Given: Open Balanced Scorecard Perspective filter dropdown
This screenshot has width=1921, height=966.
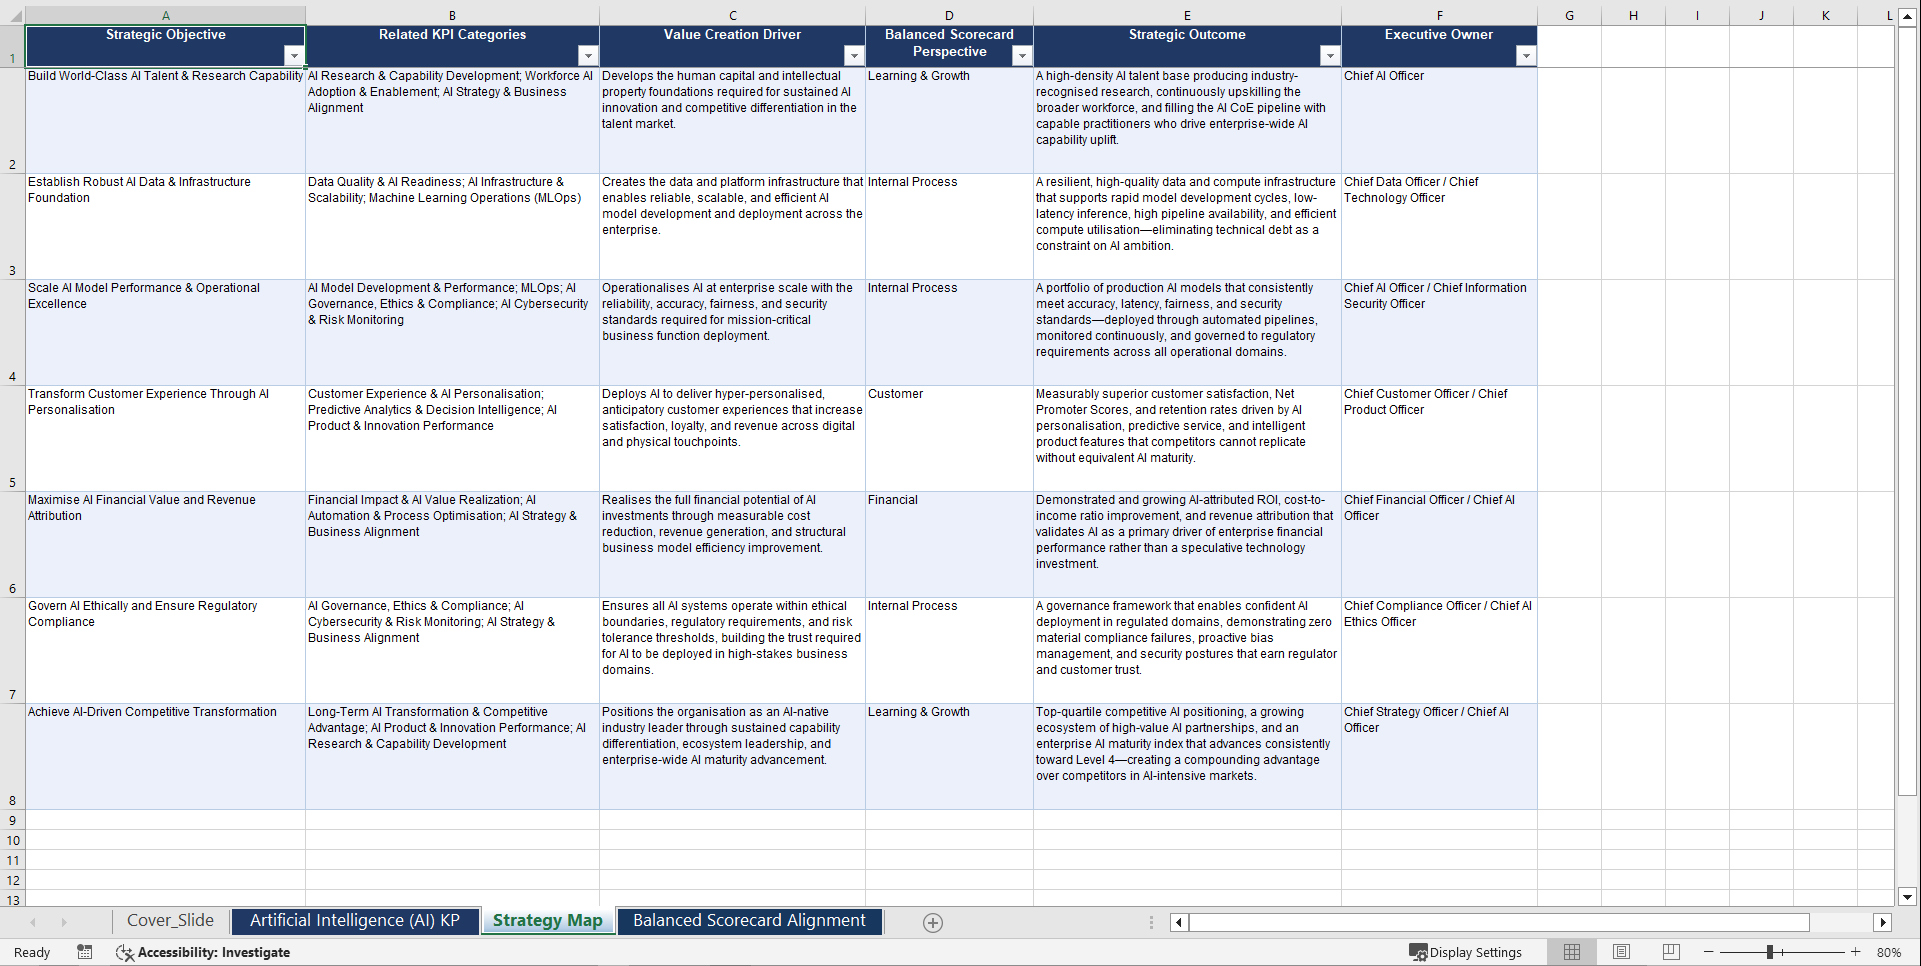Looking at the screenshot, I should click(1022, 56).
